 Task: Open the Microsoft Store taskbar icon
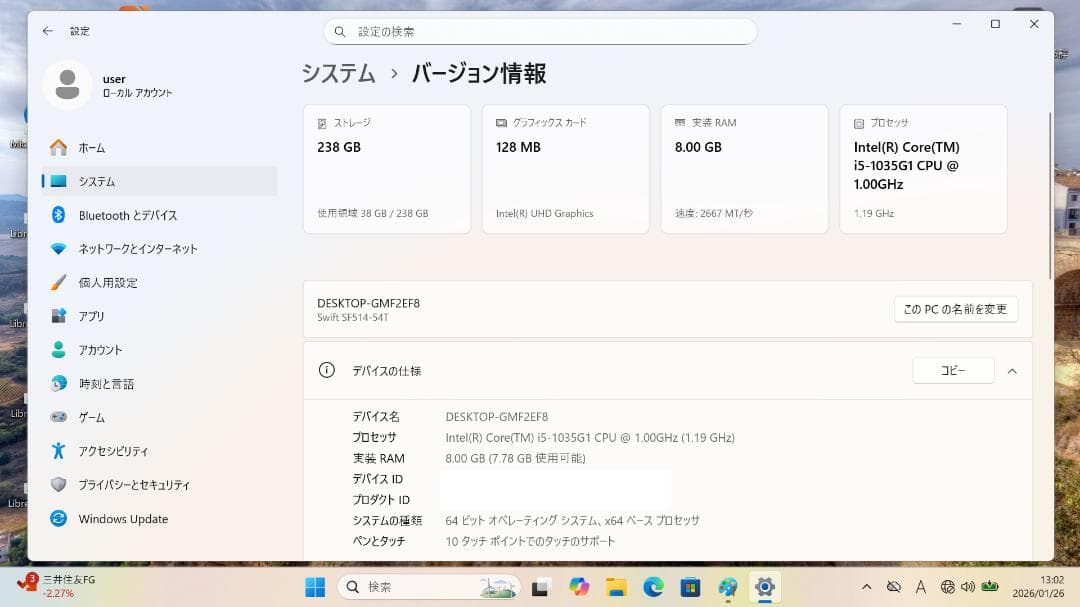tap(688, 587)
